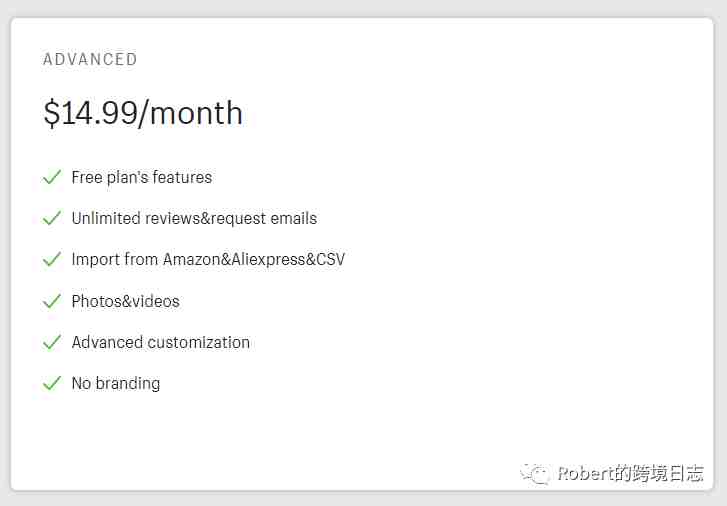Click the word month in the price
Viewport: 727px width, 506px height.
pyautogui.click(x=197, y=113)
